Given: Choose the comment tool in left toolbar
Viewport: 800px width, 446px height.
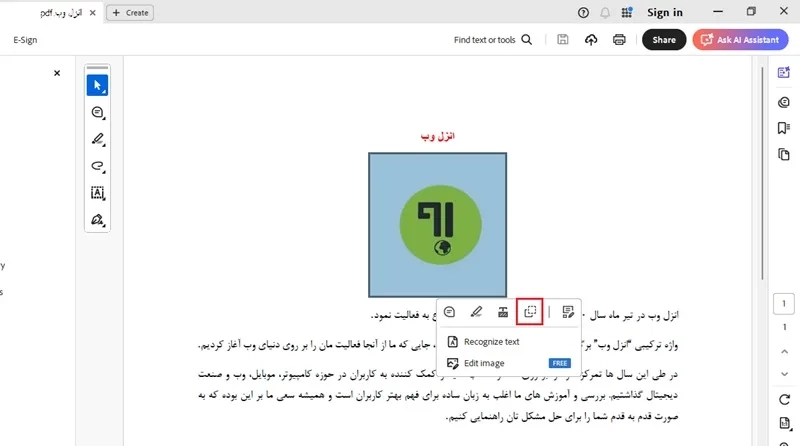Looking at the screenshot, I should pyautogui.click(x=97, y=112).
